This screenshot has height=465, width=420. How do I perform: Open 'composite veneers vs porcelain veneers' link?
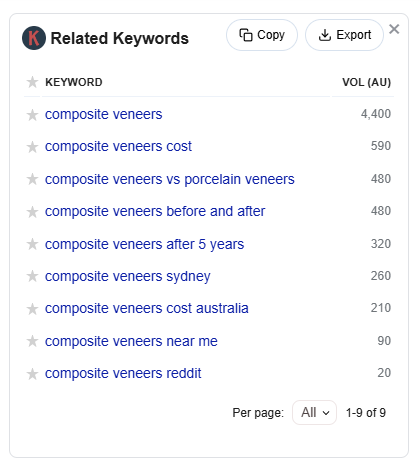click(x=170, y=179)
